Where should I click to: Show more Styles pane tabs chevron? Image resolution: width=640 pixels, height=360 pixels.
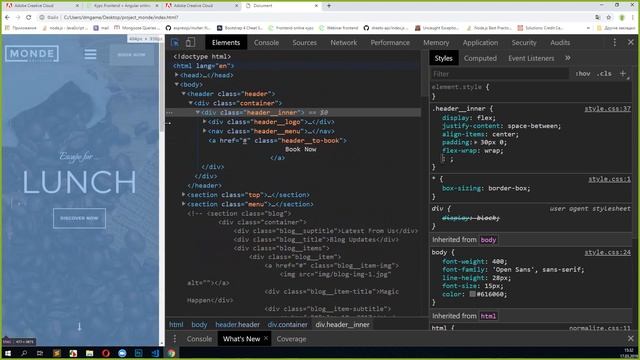point(568,58)
